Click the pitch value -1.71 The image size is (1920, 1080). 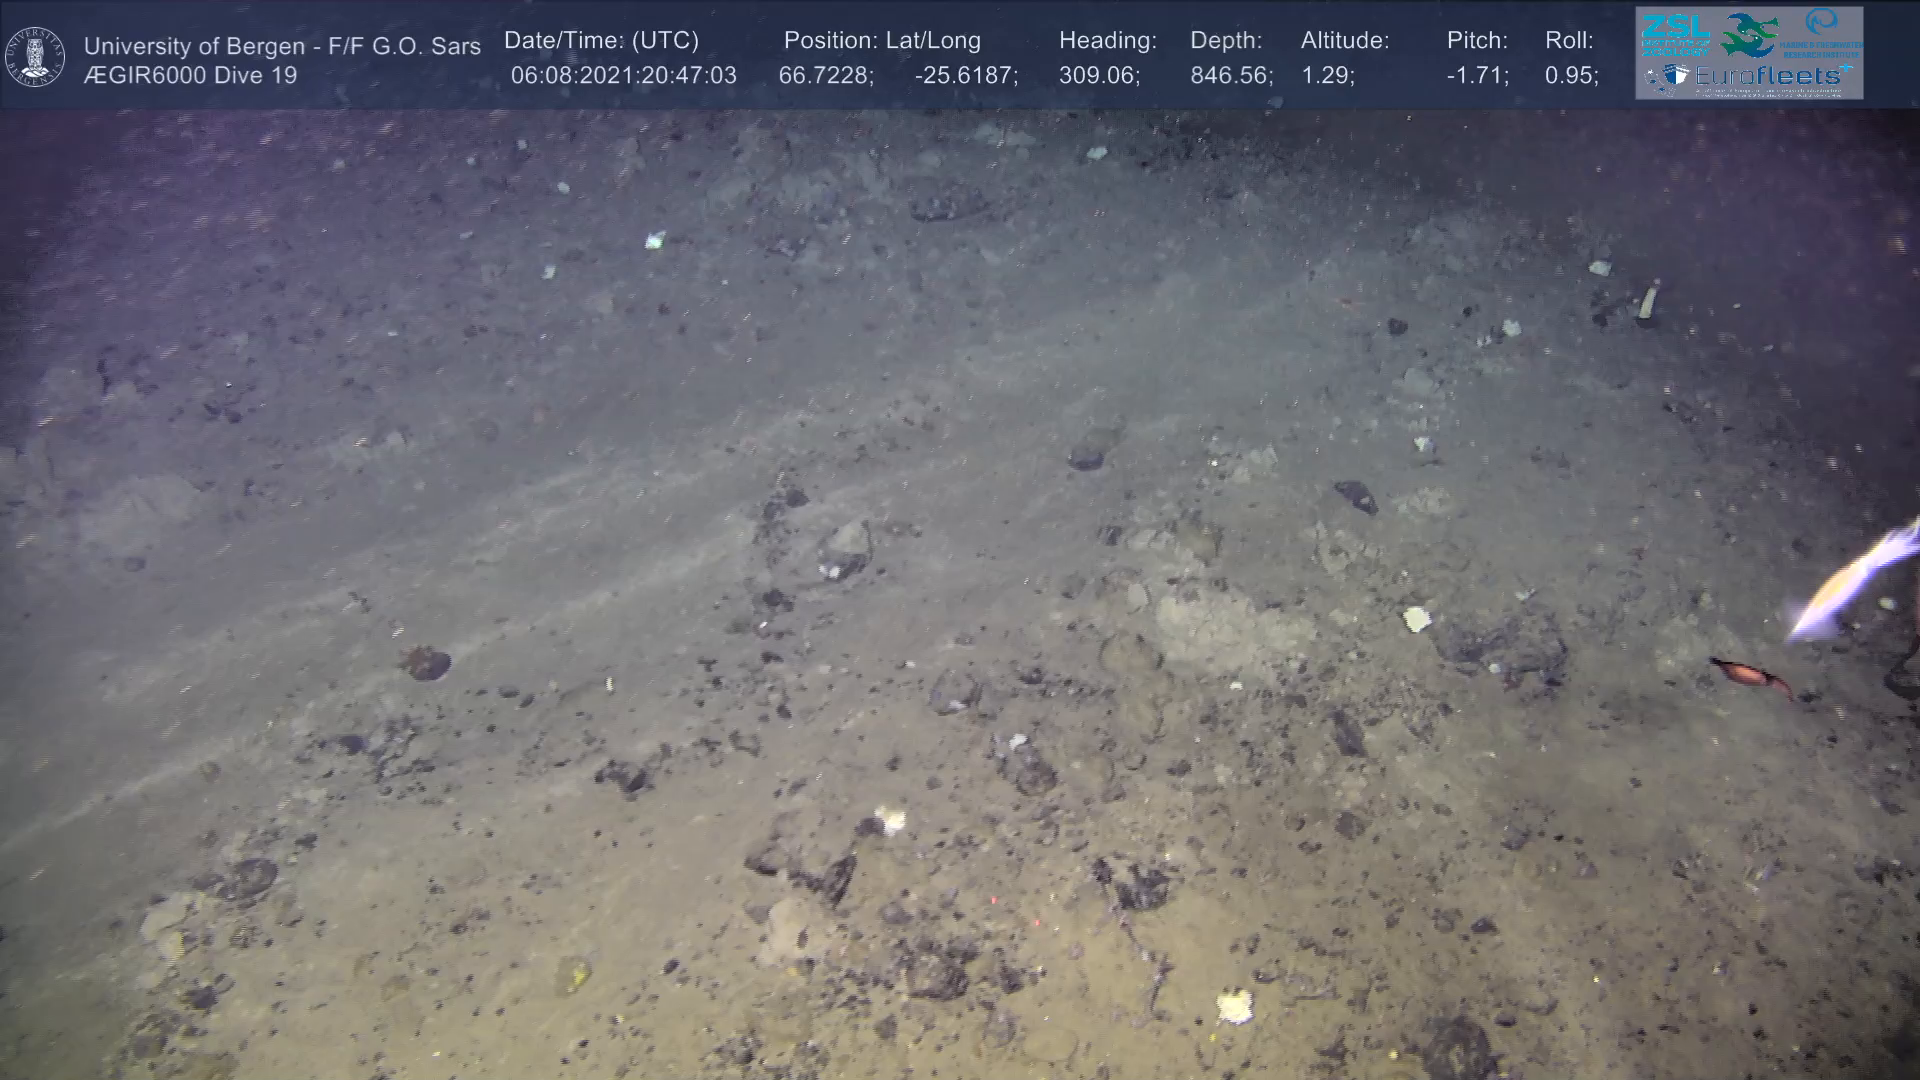1477,76
